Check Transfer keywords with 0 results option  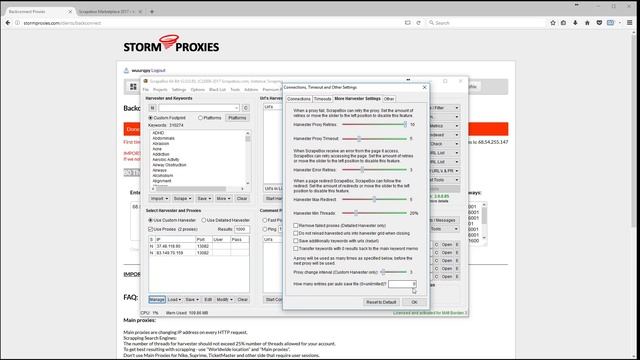tap(296, 249)
